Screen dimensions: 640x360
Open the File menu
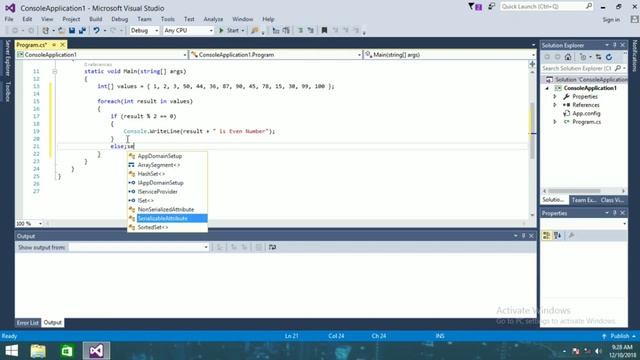tap(9, 19)
